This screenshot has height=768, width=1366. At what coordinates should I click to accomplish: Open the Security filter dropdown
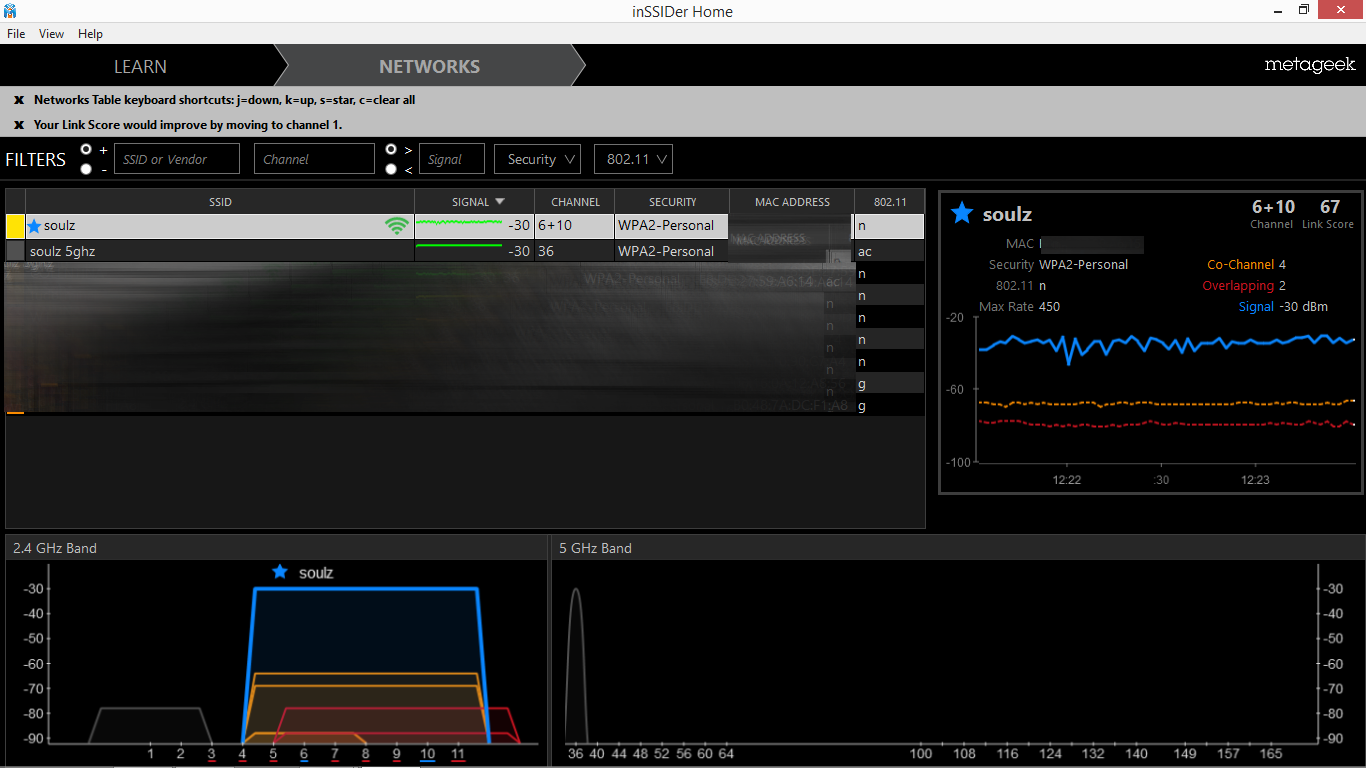pyautogui.click(x=537, y=159)
